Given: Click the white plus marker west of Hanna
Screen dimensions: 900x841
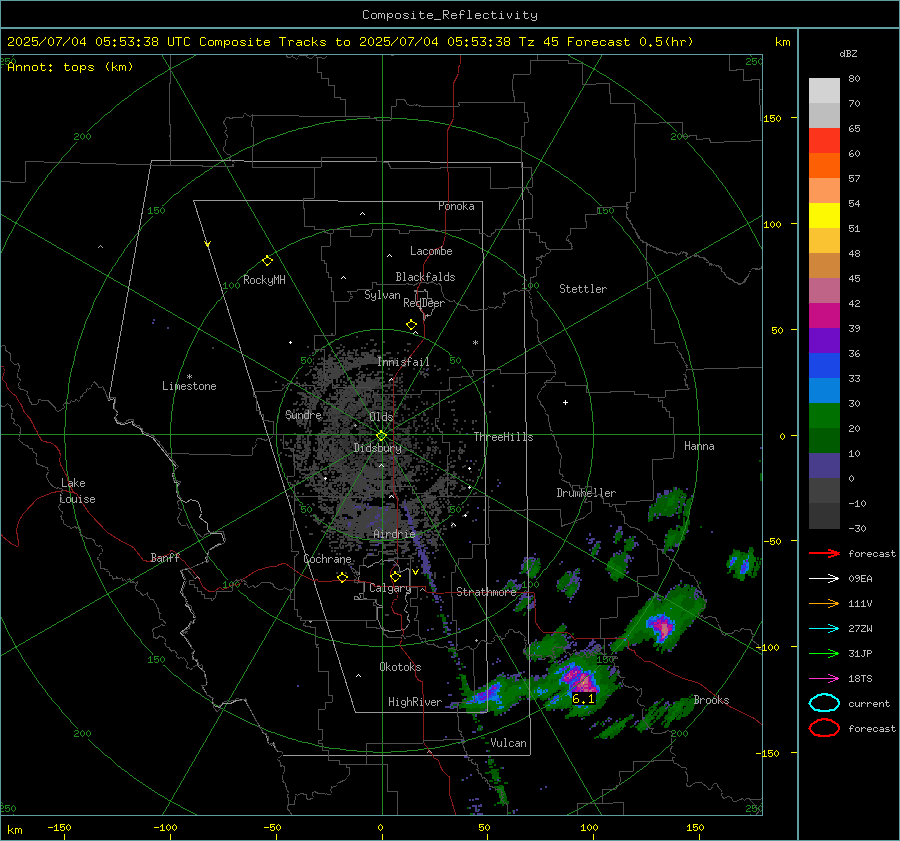Looking at the screenshot, I should [565, 402].
